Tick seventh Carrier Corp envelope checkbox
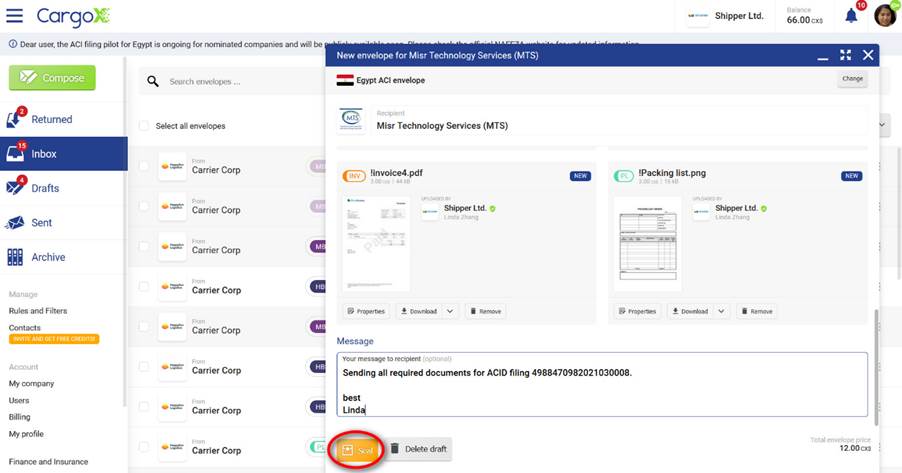This screenshot has width=902, height=473. tap(144, 406)
